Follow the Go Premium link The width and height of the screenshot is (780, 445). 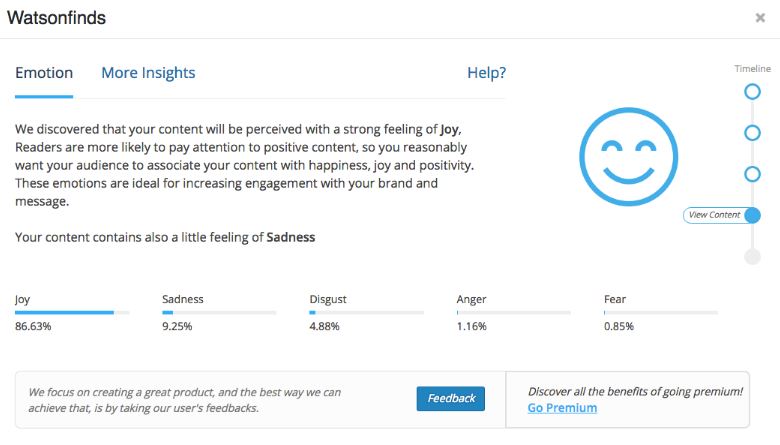coord(562,408)
